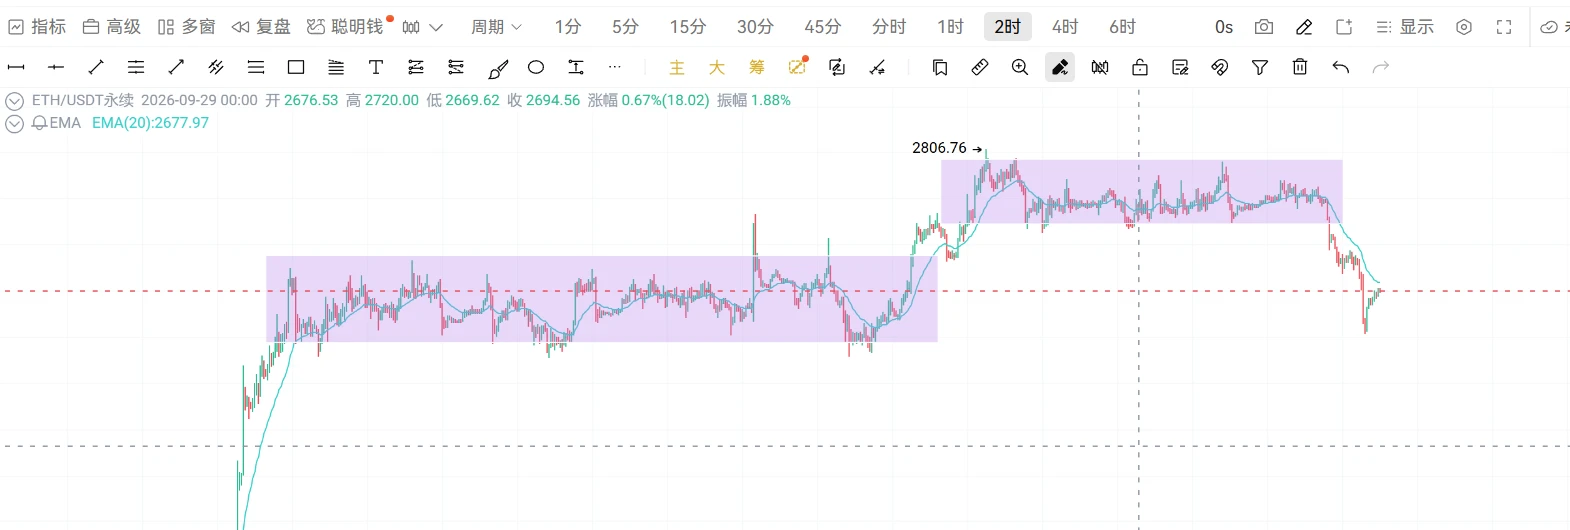Expand the 周期 period dropdown
This screenshot has width=1570, height=530.
(497, 27)
